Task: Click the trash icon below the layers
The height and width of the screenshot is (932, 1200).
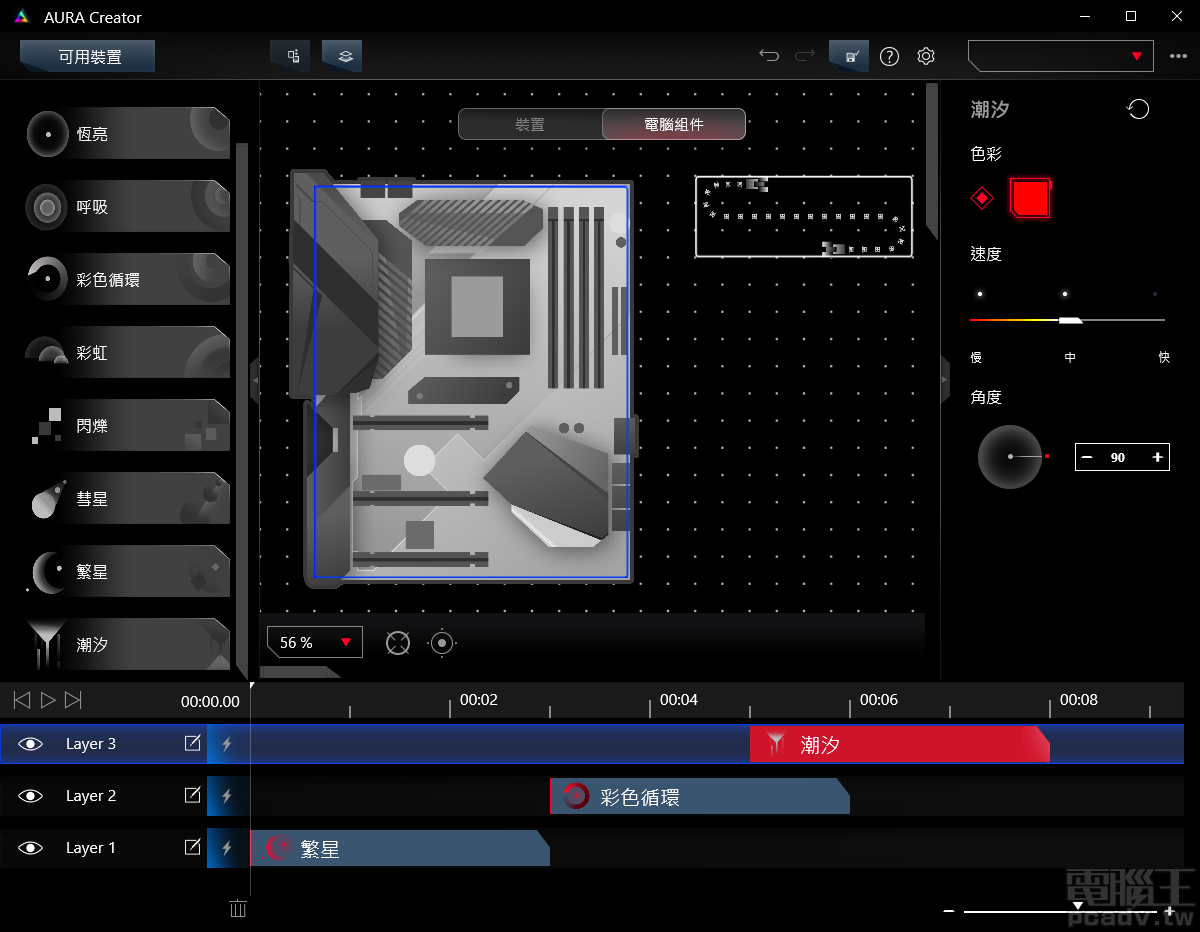Action: (238, 908)
